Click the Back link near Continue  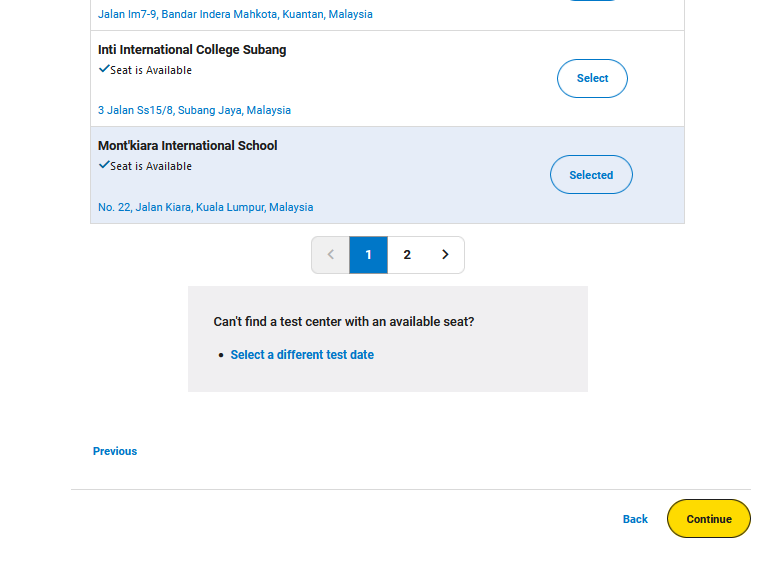[x=635, y=519]
